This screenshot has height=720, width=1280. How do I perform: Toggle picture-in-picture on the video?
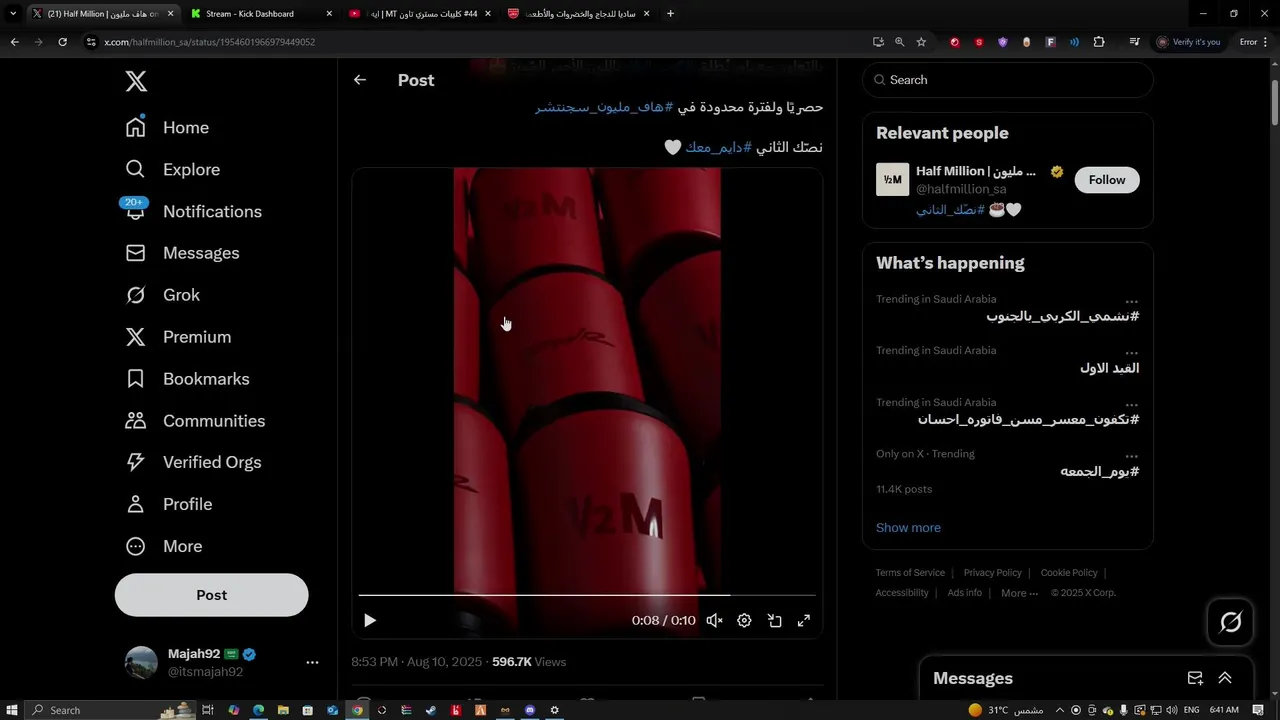tap(774, 621)
